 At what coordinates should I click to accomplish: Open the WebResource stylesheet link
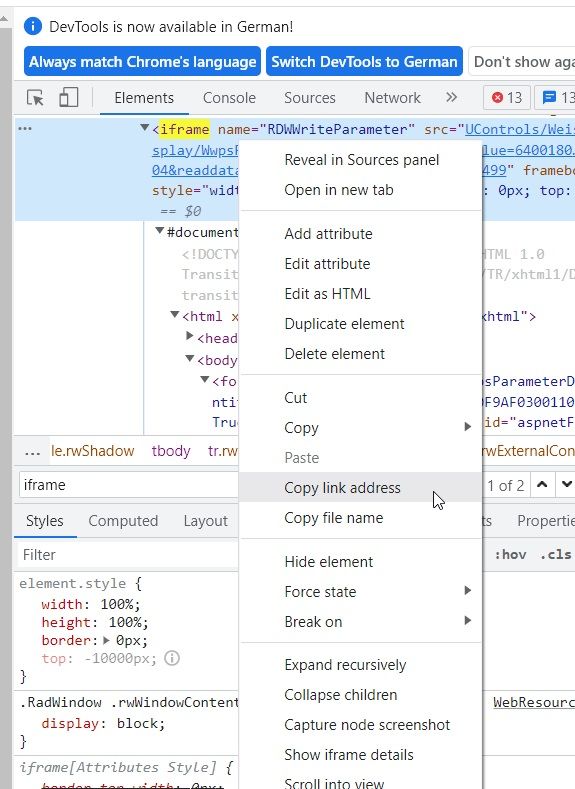coord(534,702)
